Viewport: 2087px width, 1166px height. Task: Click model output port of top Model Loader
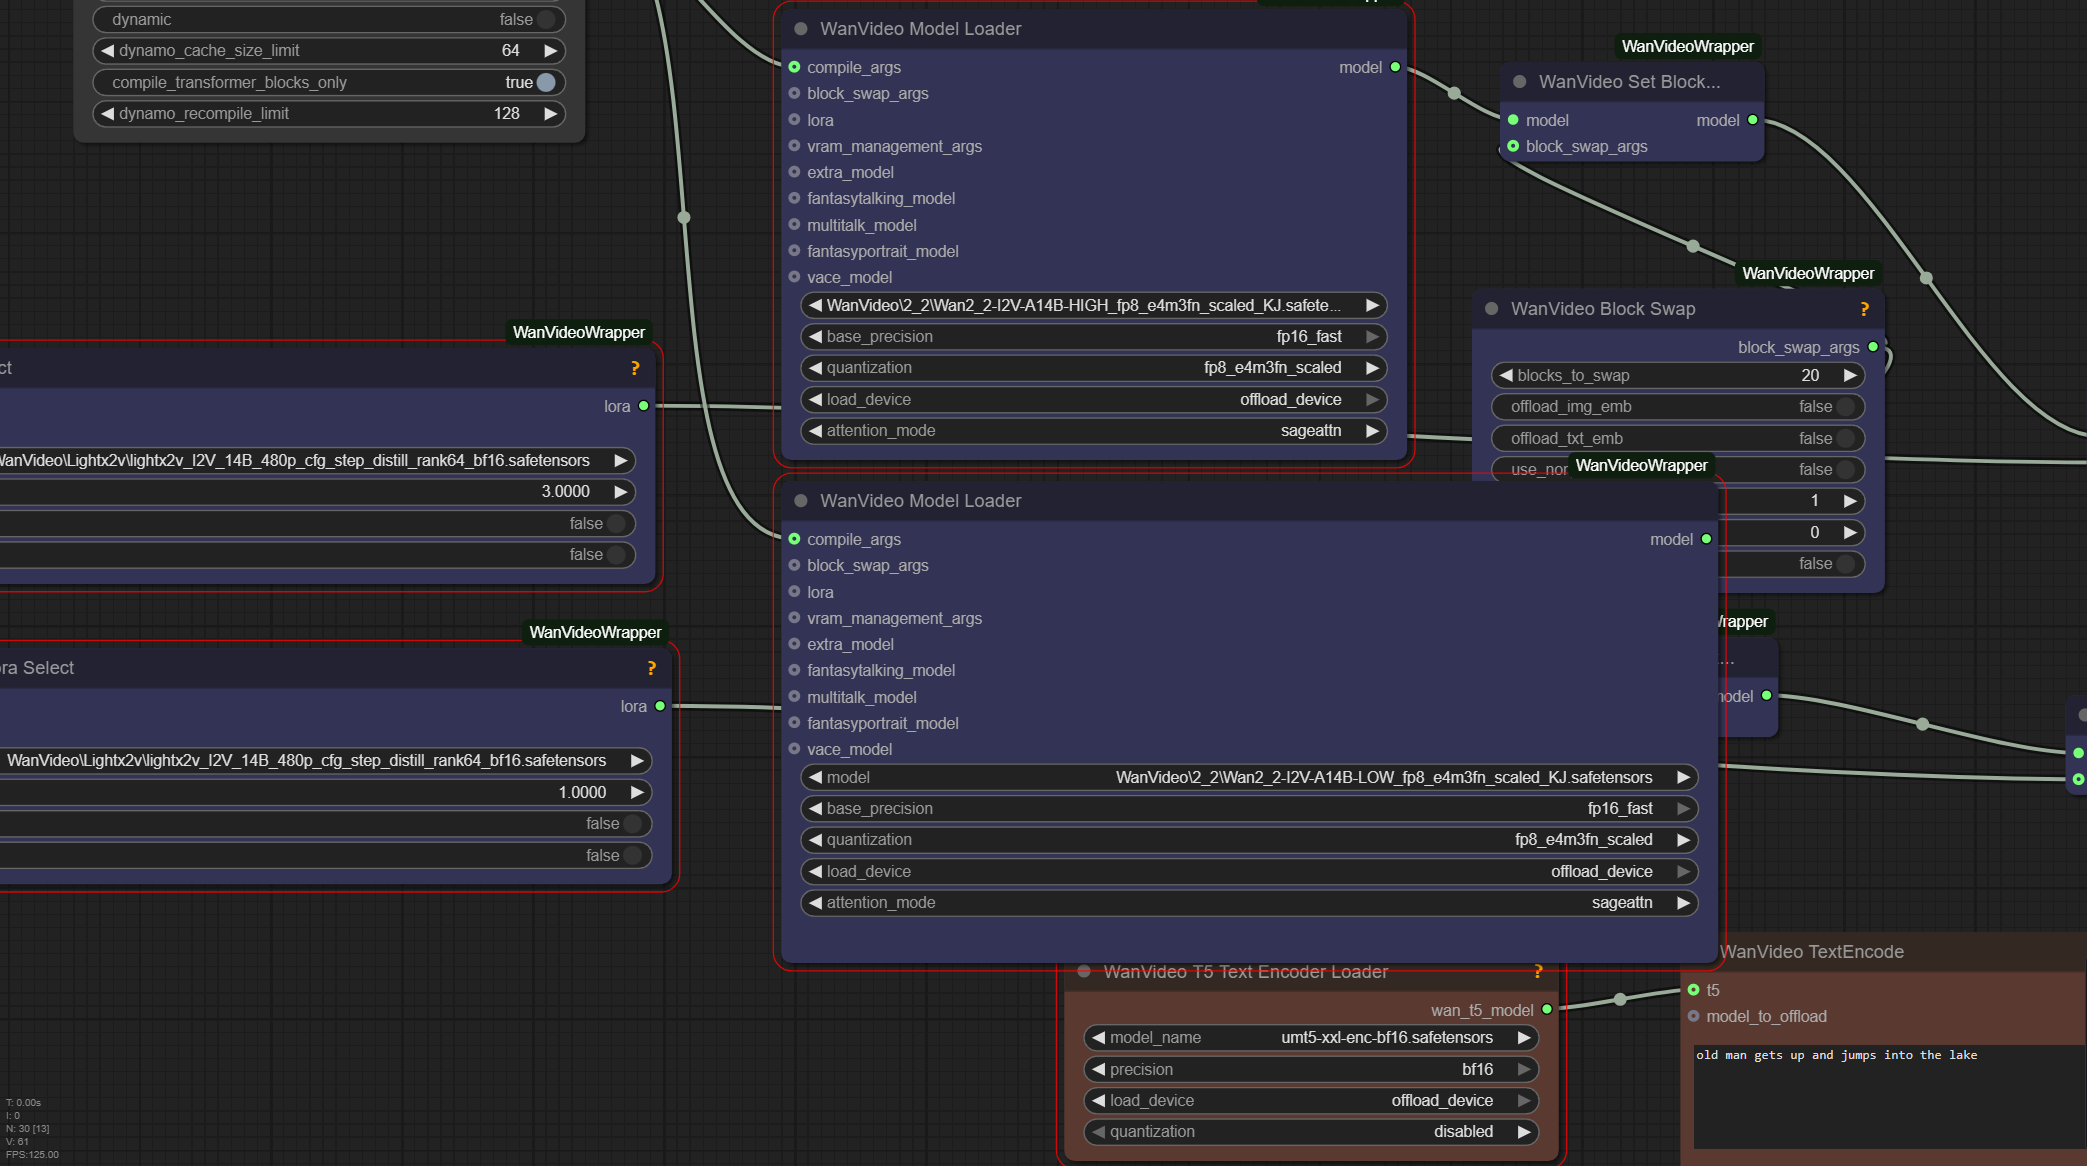[1395, 67]
